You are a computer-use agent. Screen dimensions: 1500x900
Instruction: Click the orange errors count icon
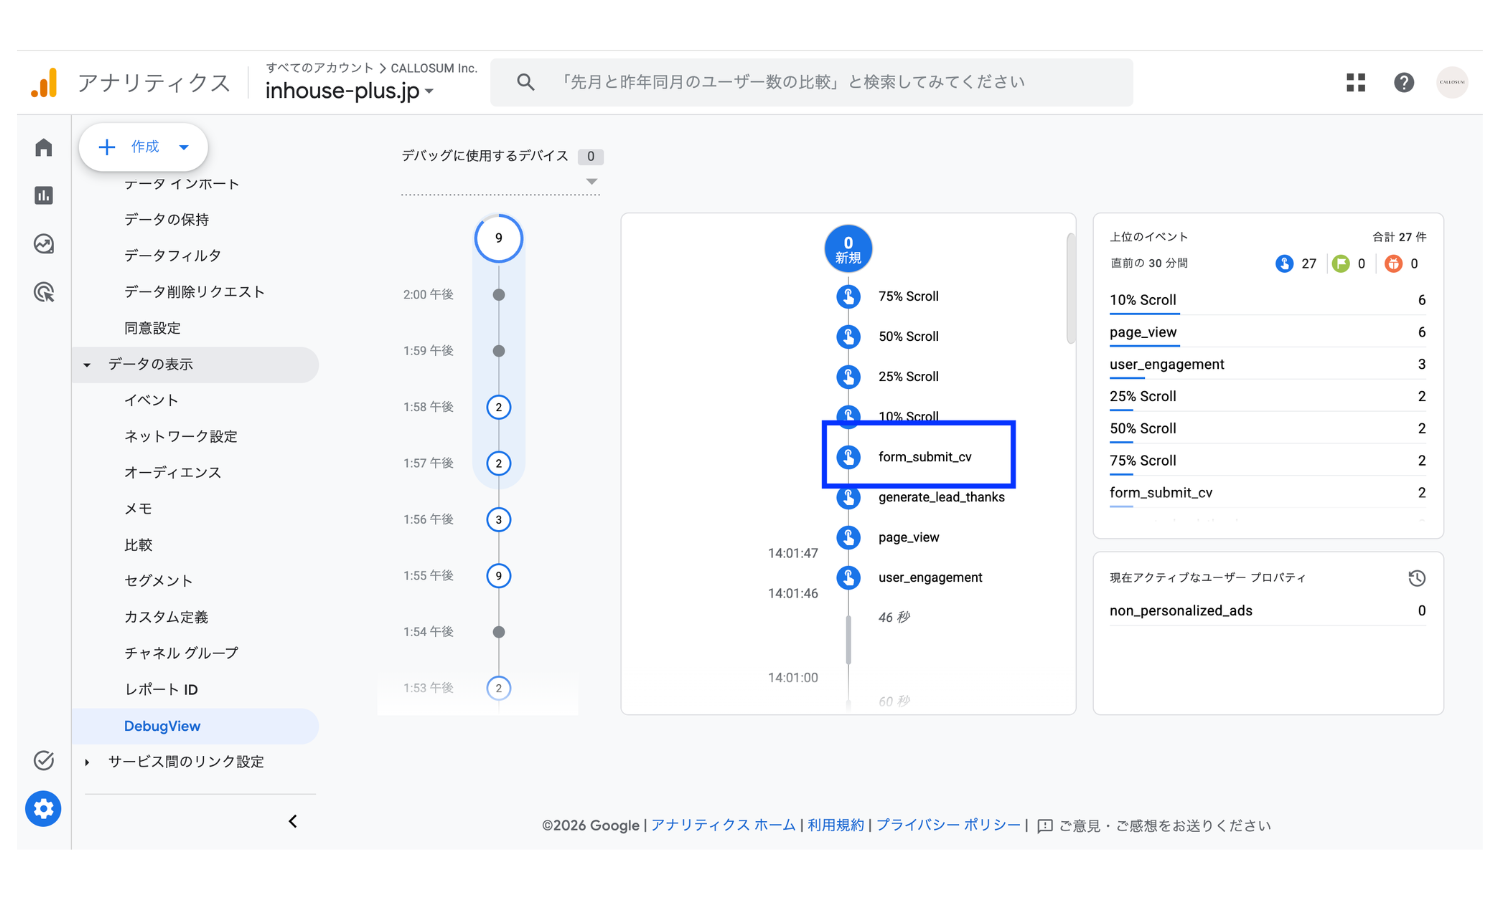[1393, 263]
